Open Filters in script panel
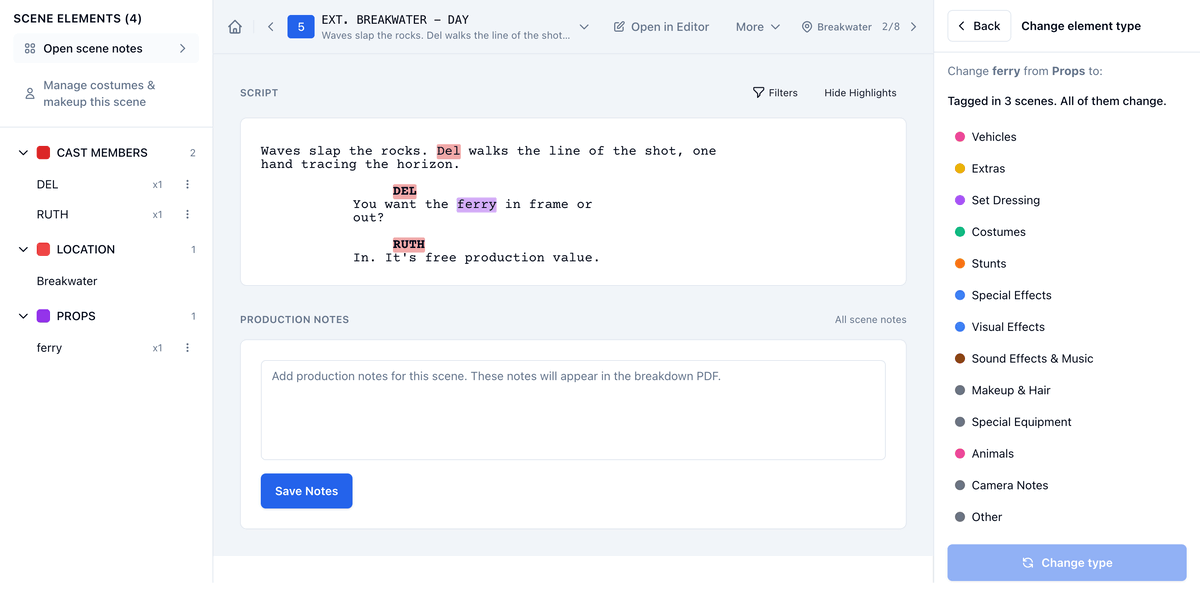1200x601 pixels. pyautogui.click(x=775, y=93)
